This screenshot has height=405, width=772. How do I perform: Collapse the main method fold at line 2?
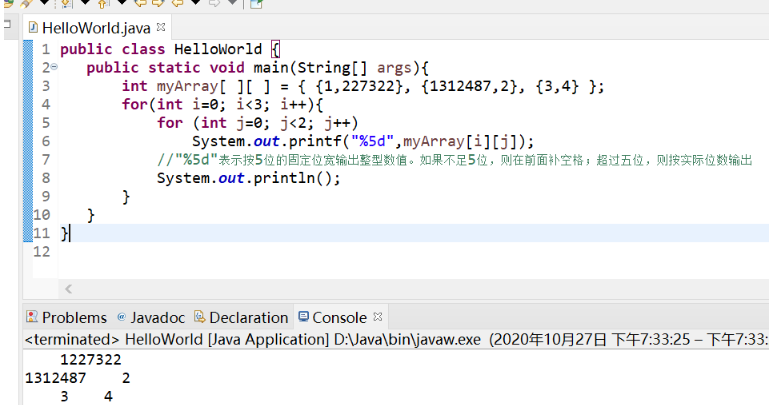(54, 67)
